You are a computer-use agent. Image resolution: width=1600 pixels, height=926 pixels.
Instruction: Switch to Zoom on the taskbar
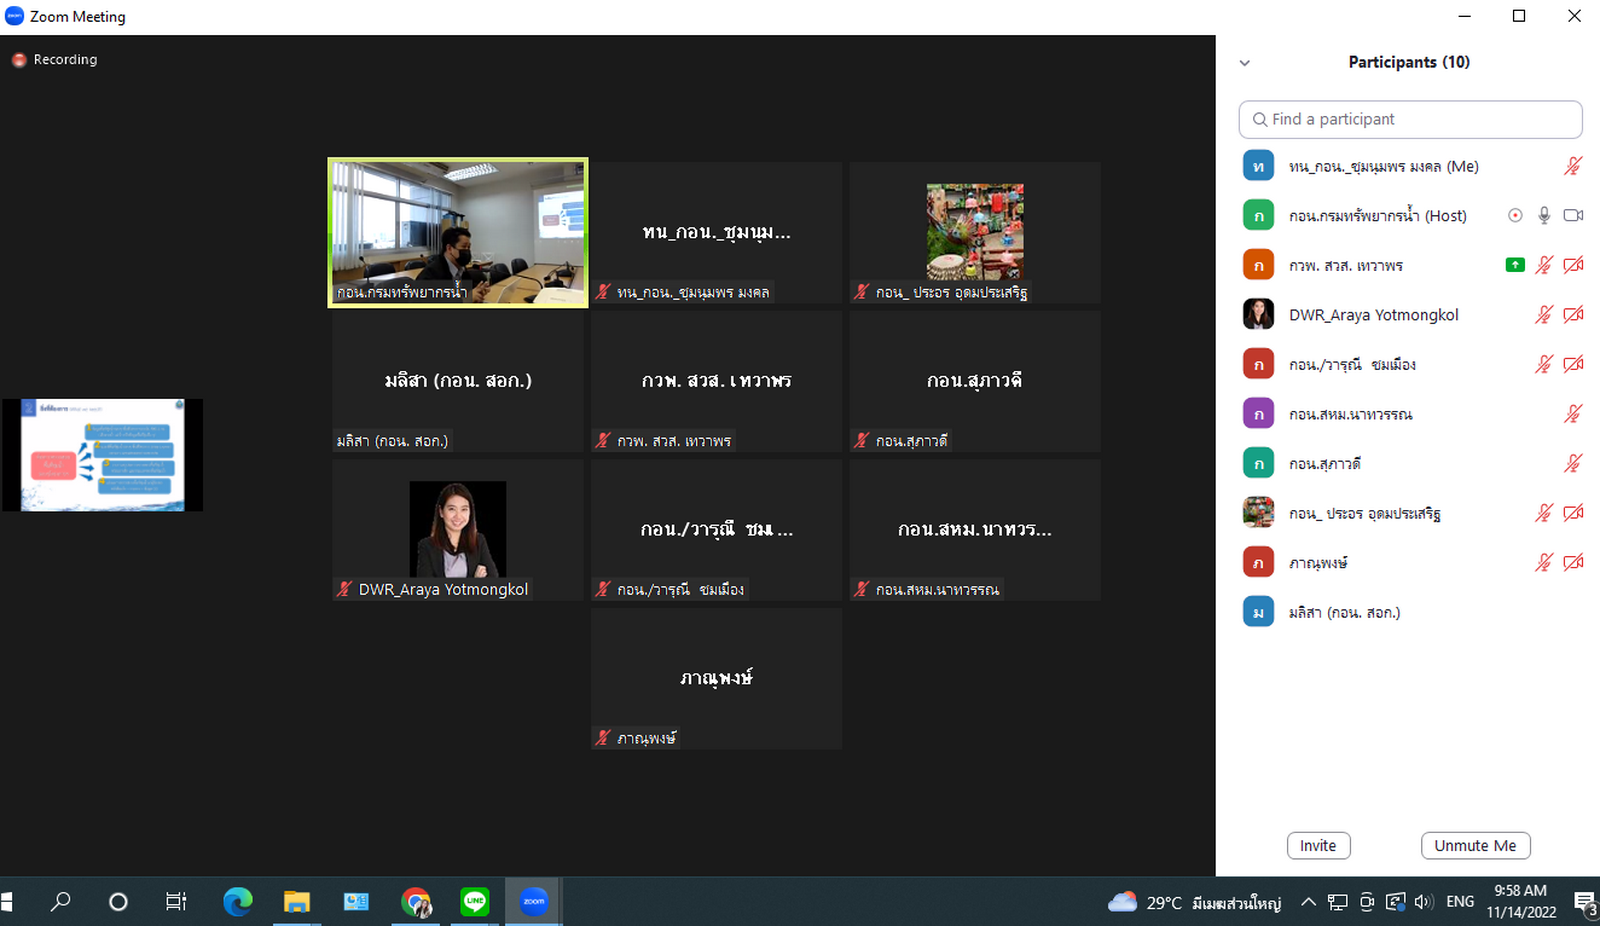[534, 902]
